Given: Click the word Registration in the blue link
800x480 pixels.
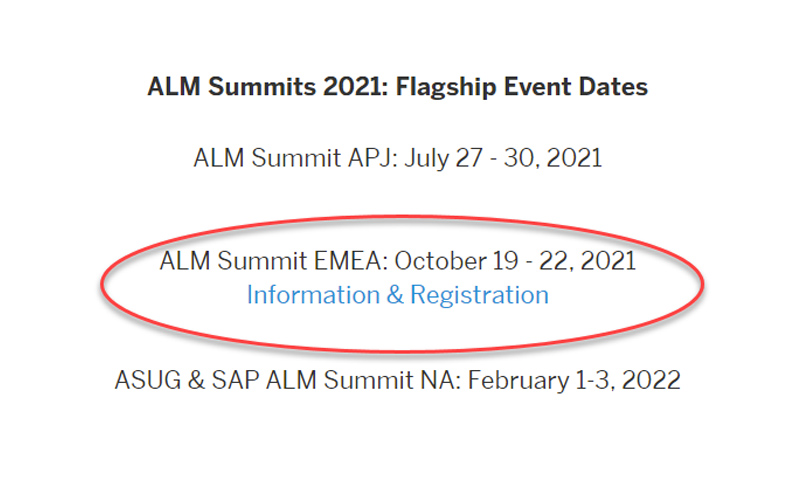Looking at the screenshot, I should click(x=479, y=295).
